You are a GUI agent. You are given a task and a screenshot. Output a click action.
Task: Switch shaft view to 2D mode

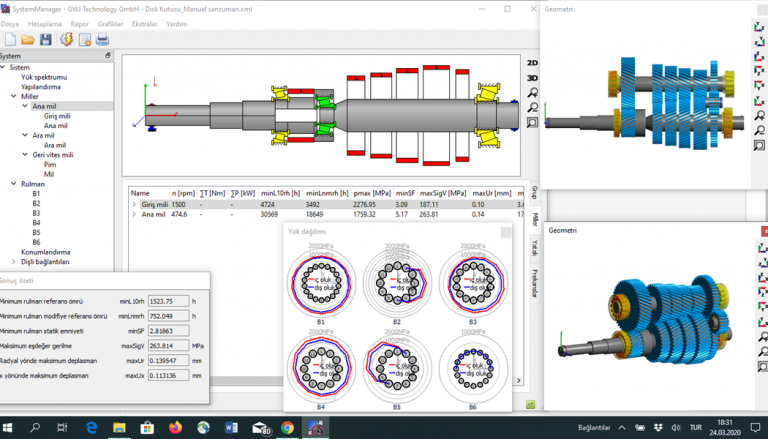(x=532, y=63)
